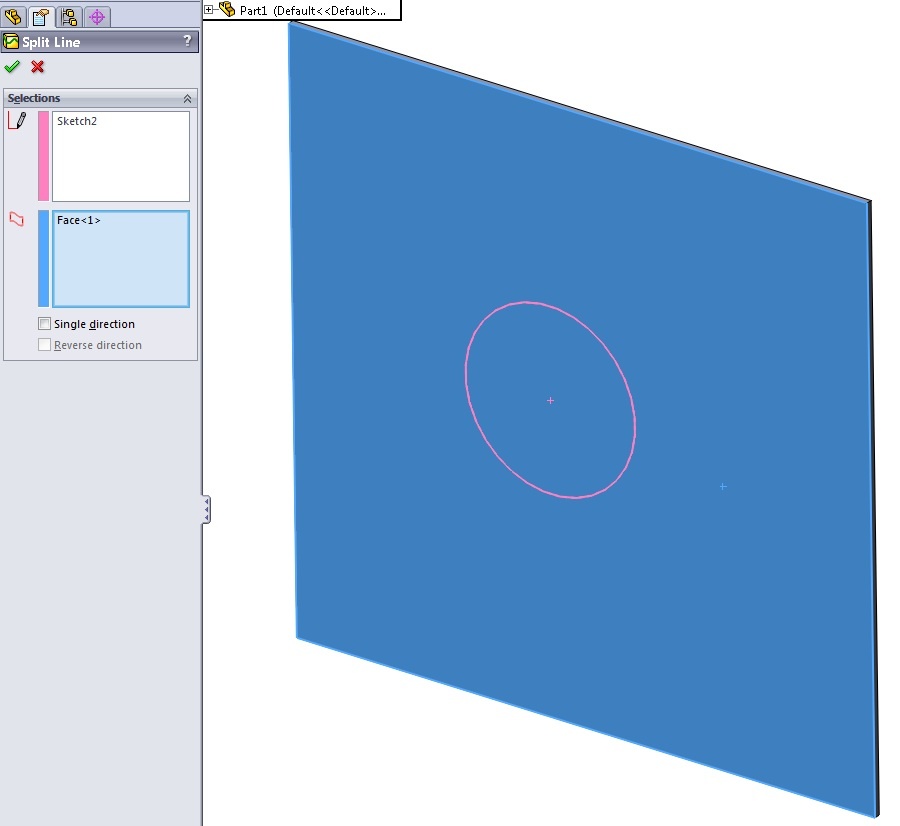Switch to the PropertyManager tab
This screenshot has height=826, width=900.
(x=41, y=17)
